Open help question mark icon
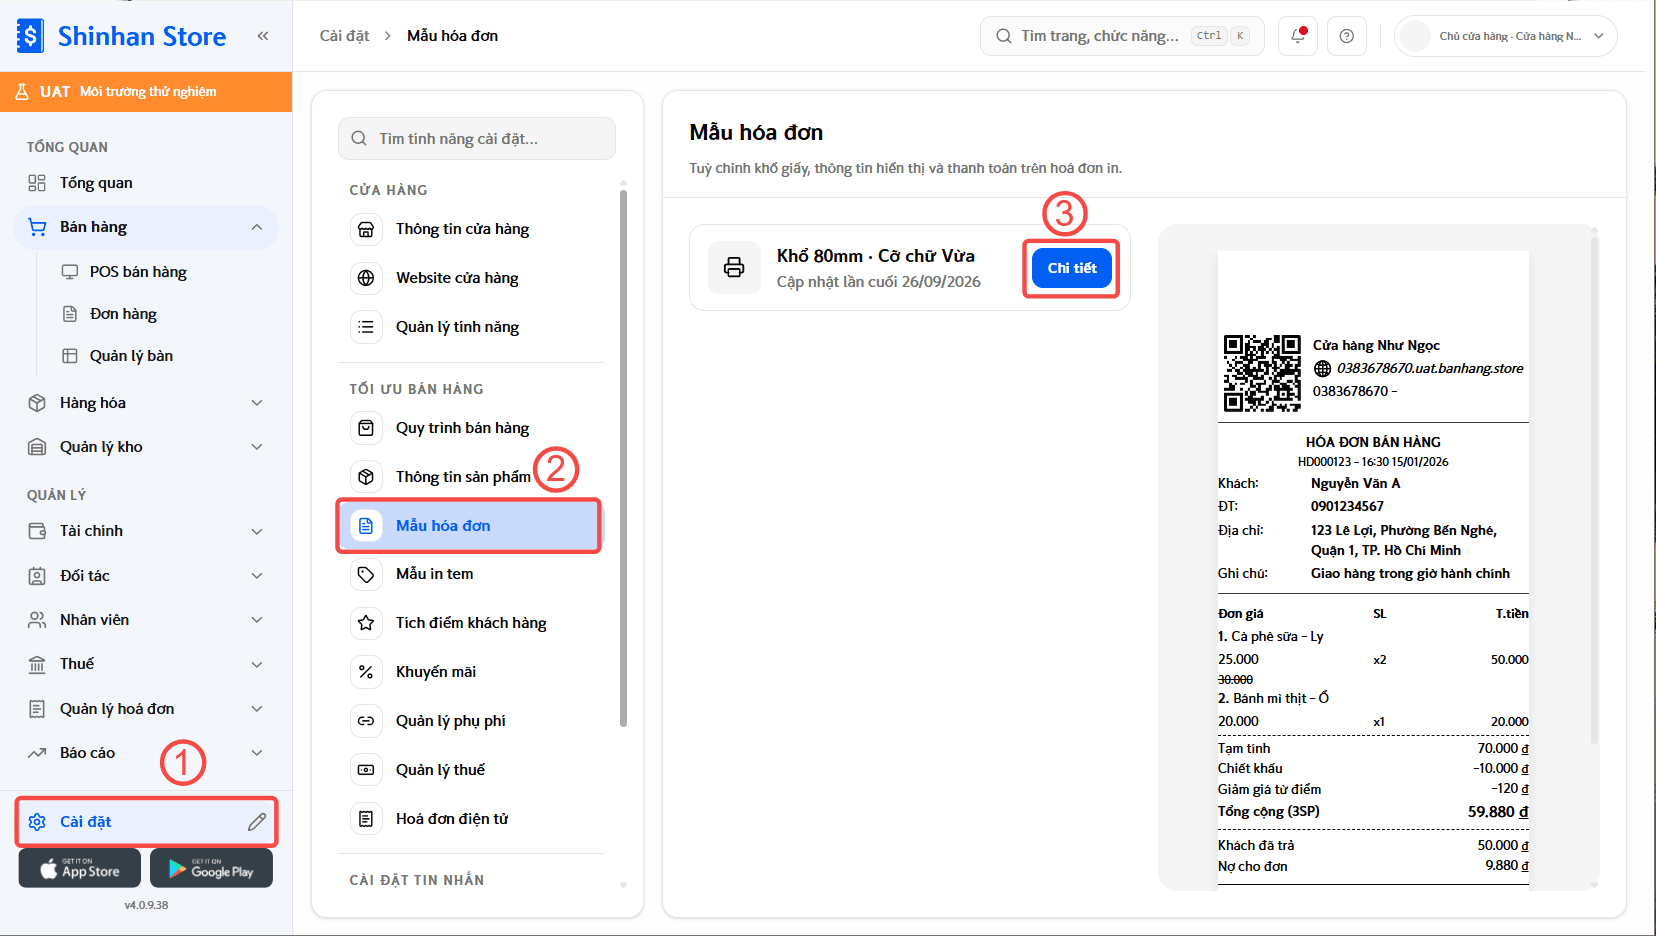1656x936 pixels. 1347,36
